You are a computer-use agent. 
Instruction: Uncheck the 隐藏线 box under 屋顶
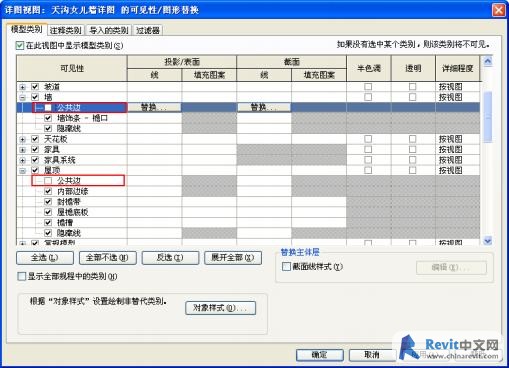point(48,233)
